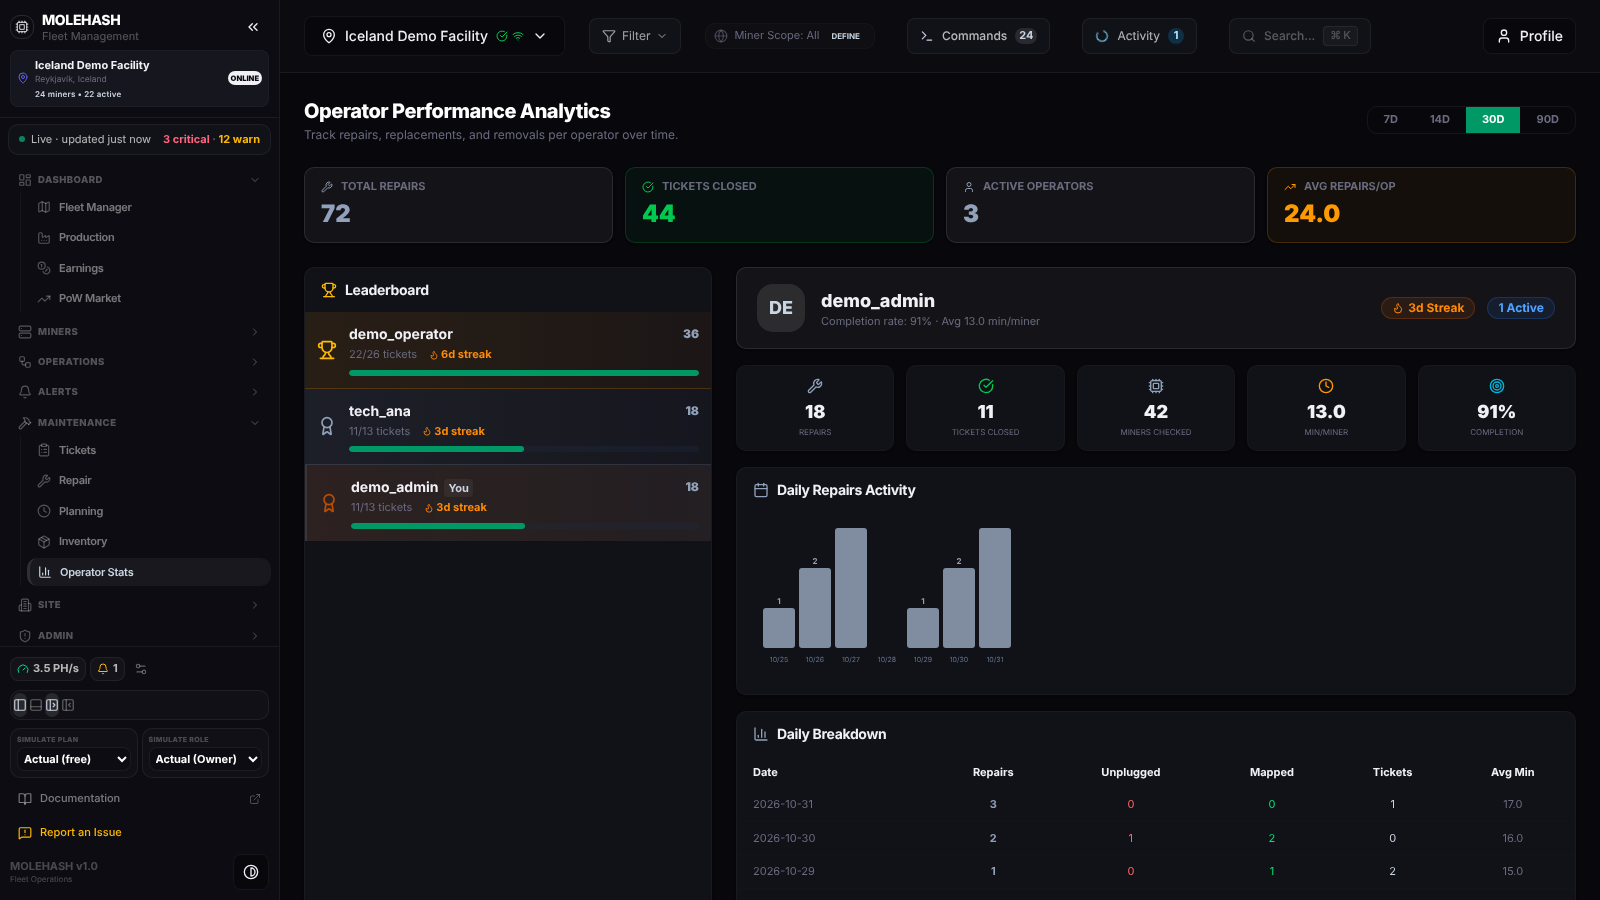Toggle the bottom panel layout icon
Screen dimensions: 1600x900
[36, 705]
